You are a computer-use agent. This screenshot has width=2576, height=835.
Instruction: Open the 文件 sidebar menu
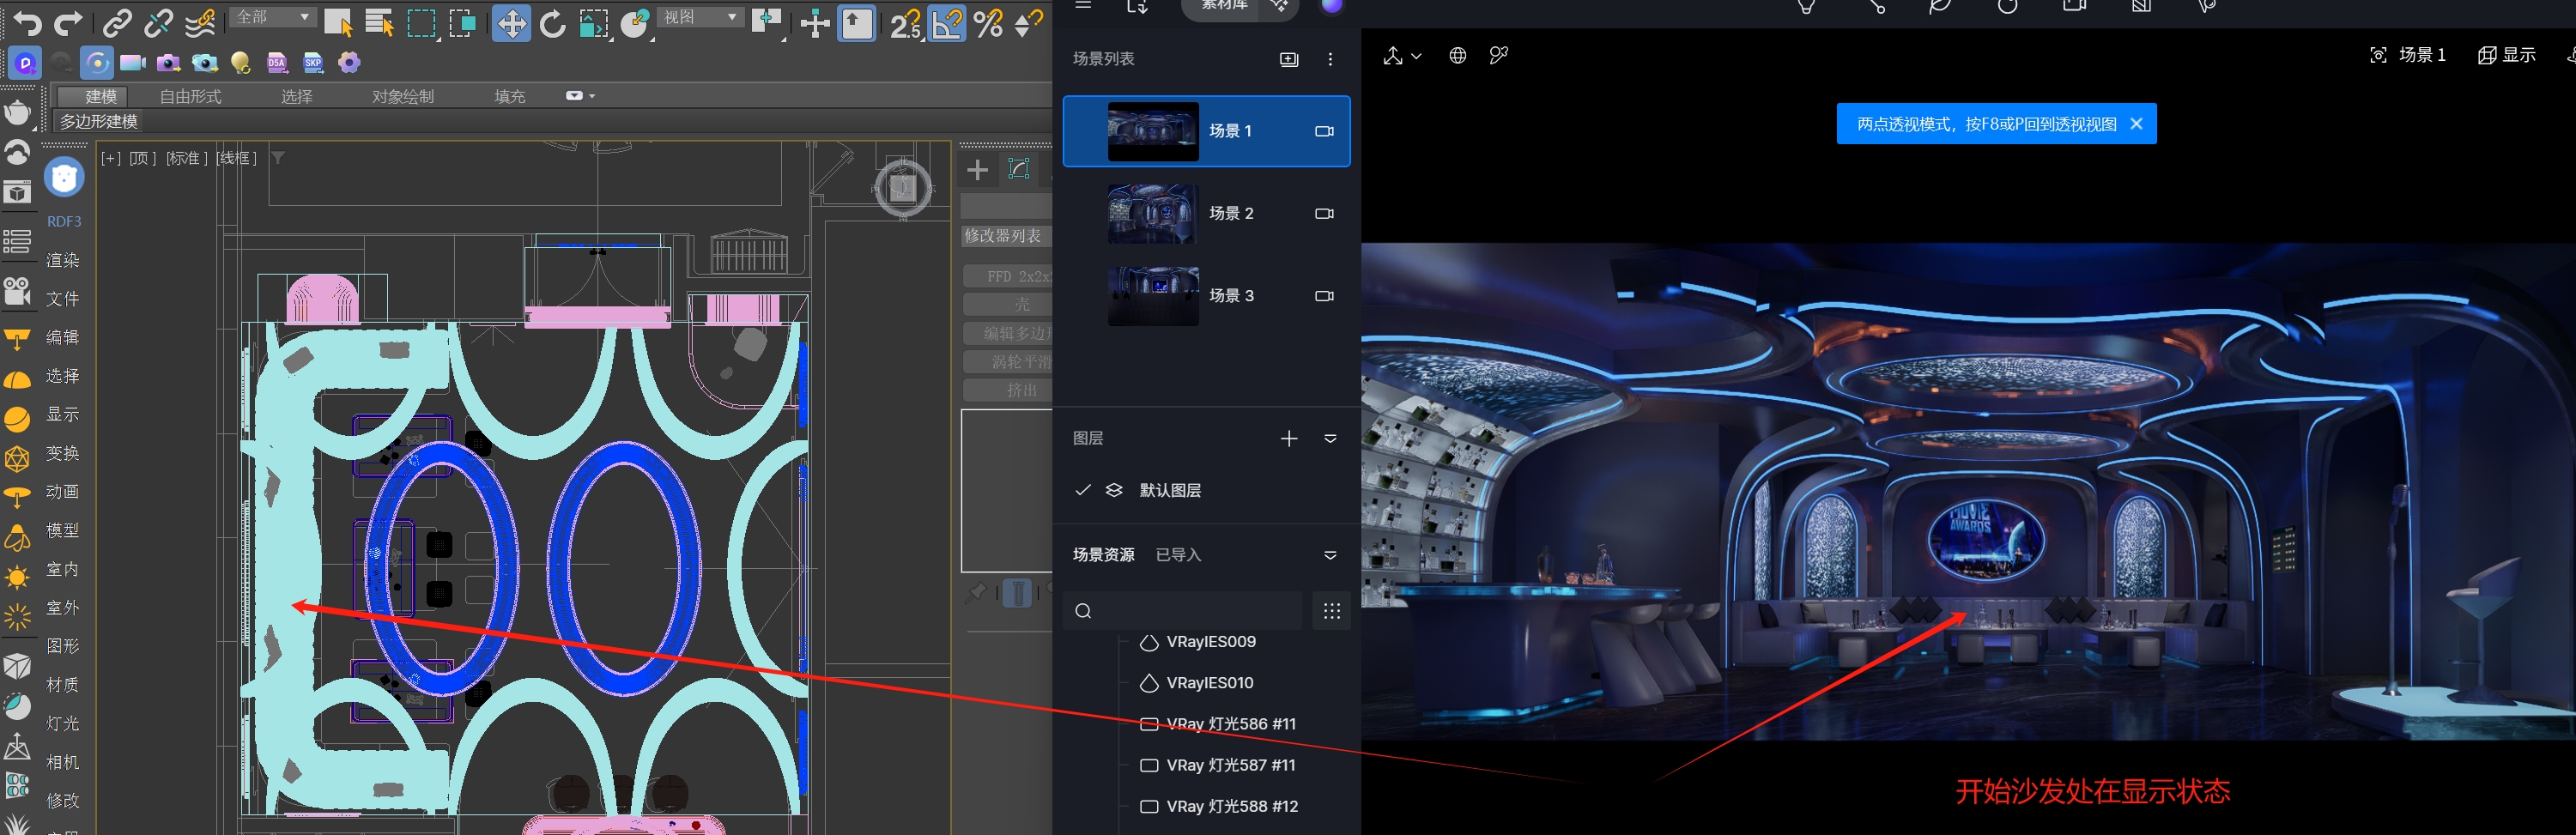point(63,298)
